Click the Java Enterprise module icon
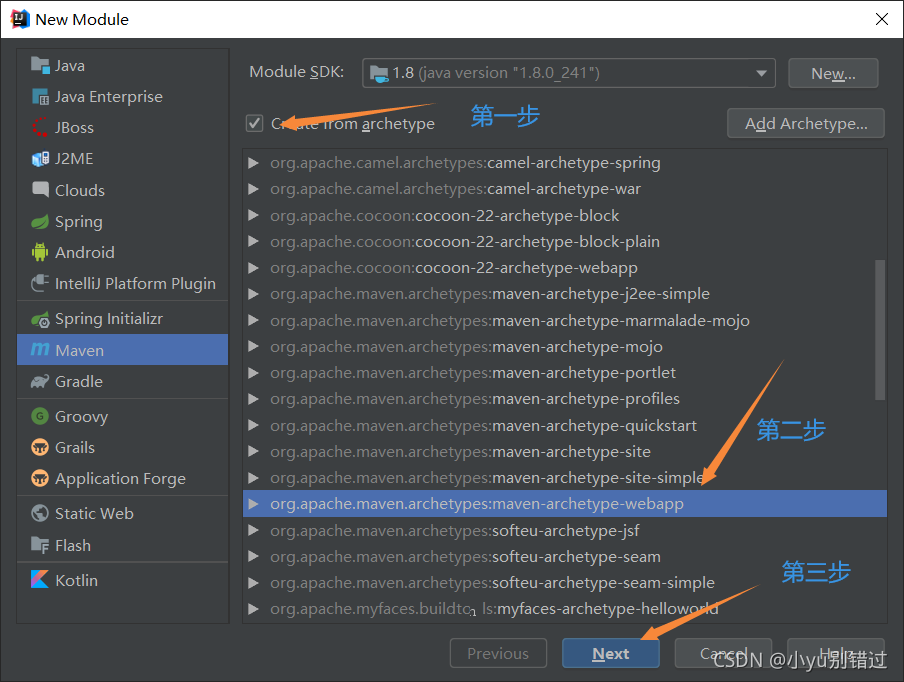Screen dimensions: 904x682 [x=40, y=96]
